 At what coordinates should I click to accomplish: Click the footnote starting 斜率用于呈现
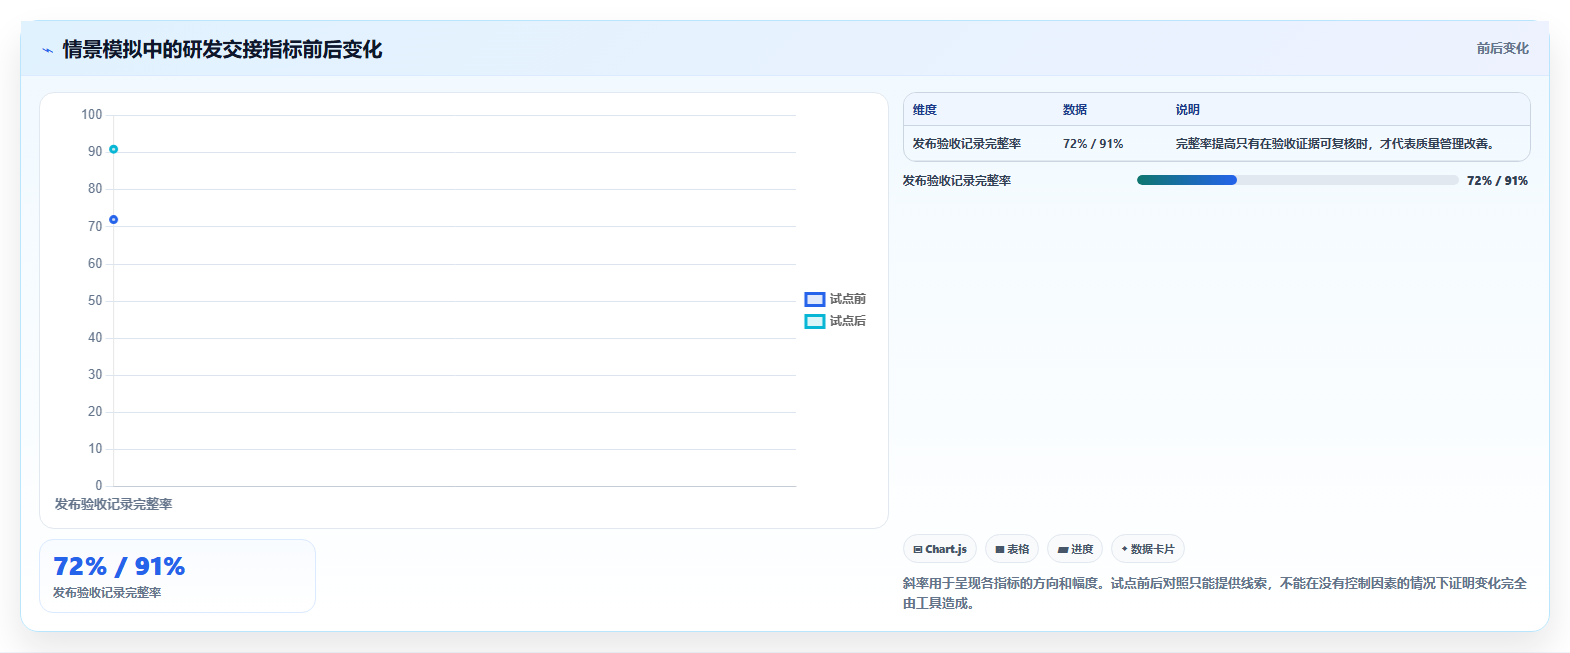click(x=1214, y=593)
